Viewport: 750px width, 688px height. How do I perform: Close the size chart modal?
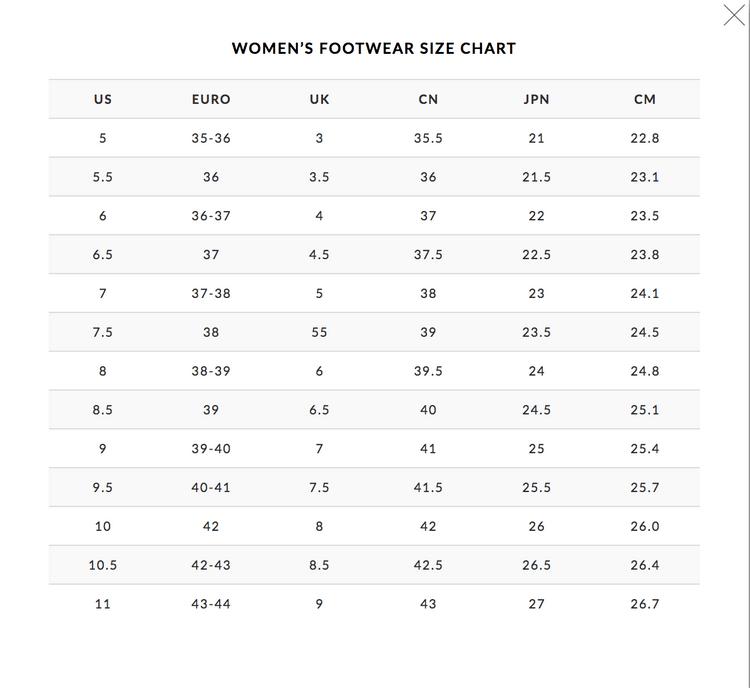pos(734,15)
